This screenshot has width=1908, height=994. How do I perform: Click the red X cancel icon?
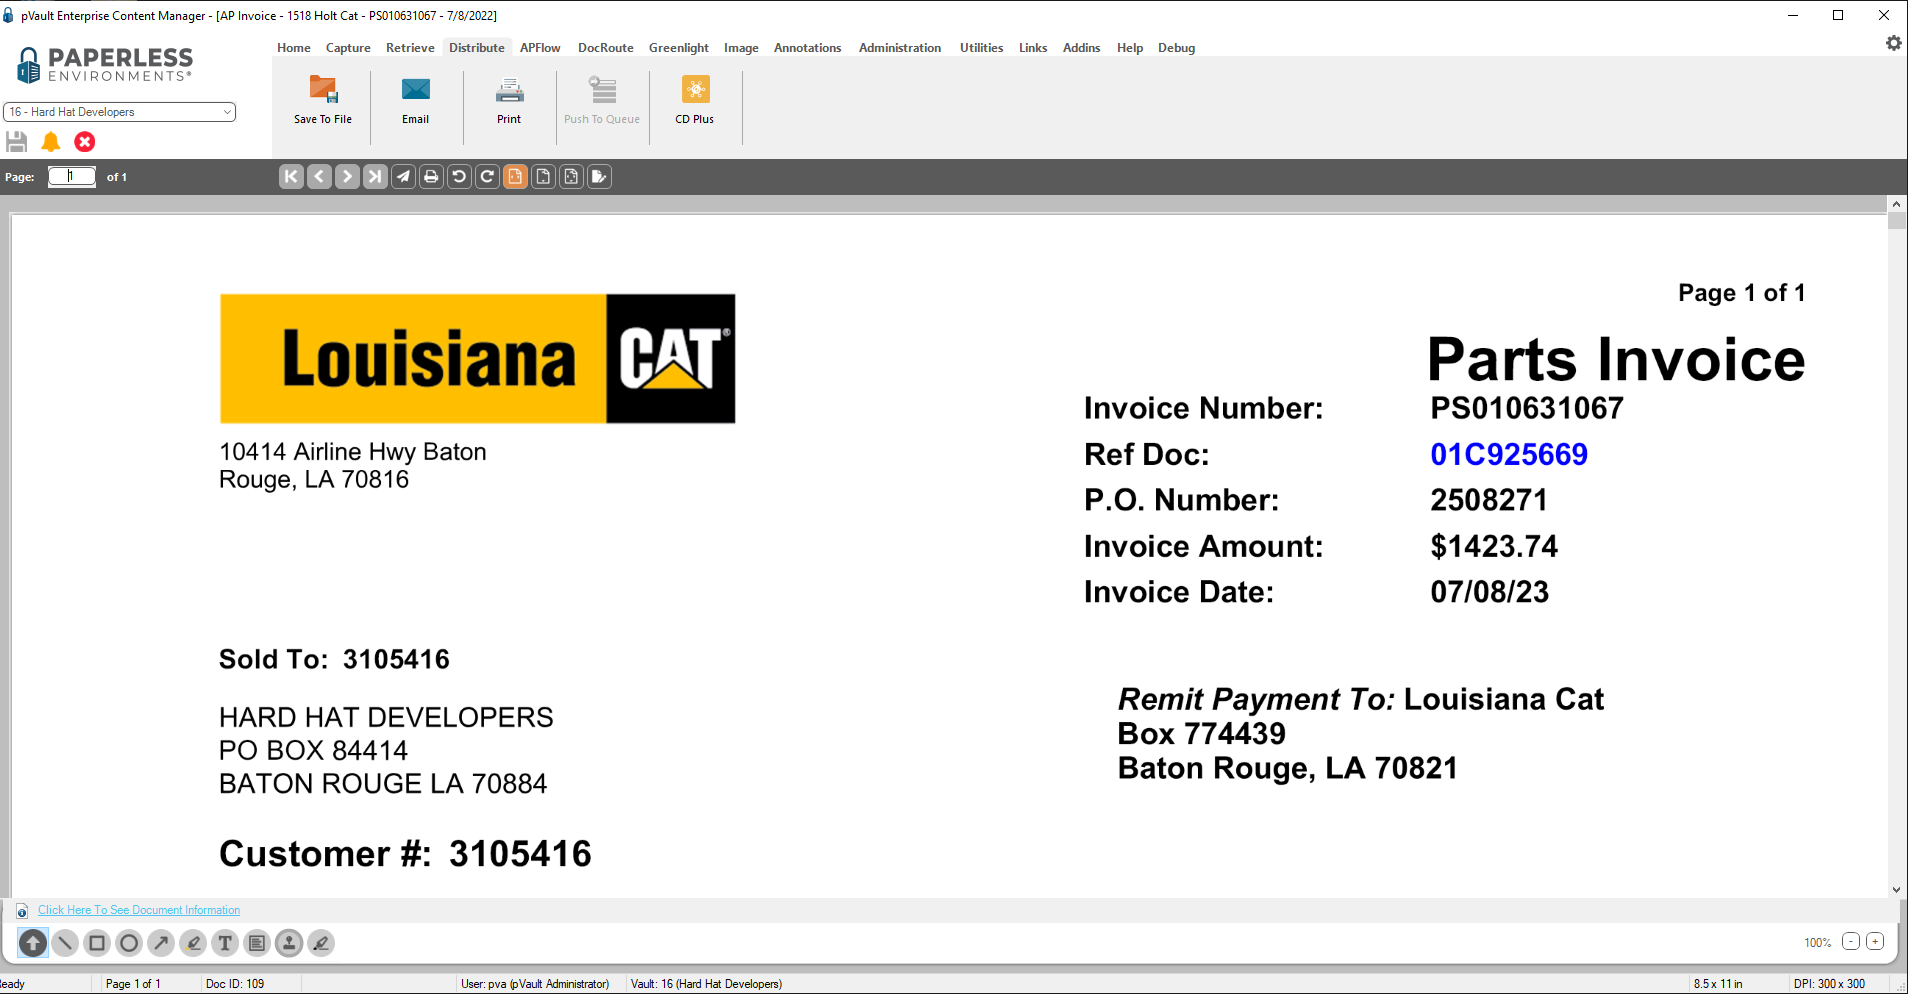tap(85, 142)
